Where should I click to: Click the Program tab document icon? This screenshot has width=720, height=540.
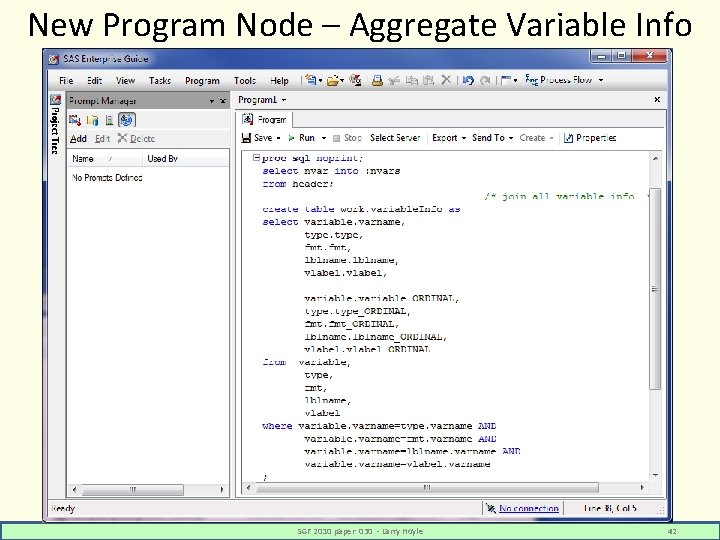(248, 119)
